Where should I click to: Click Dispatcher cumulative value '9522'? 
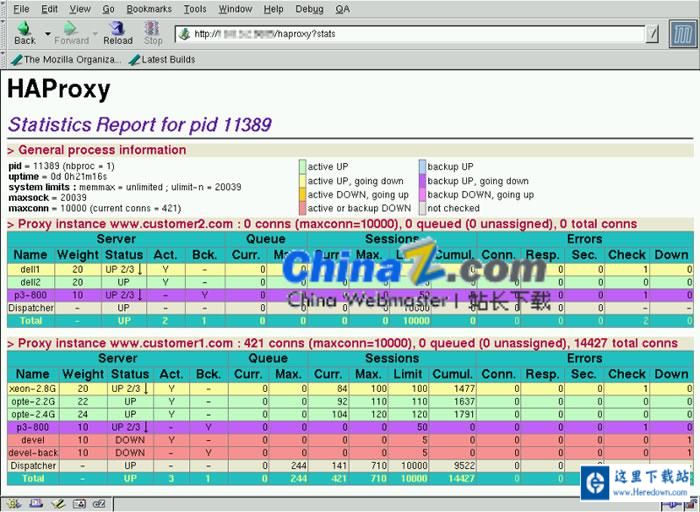pyautogui.click(x=464, y=466)
